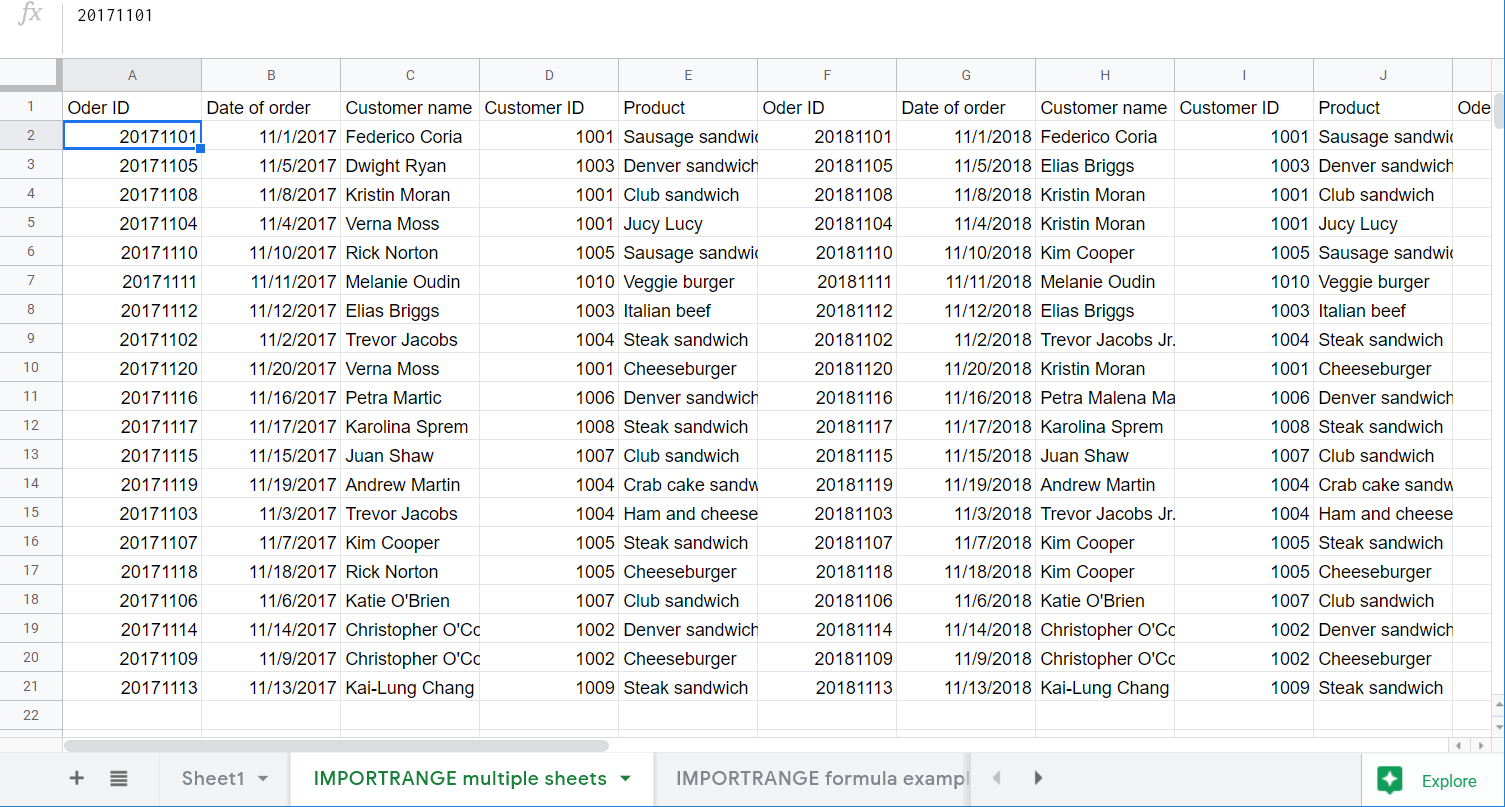Image resolution: width=1505 pixels, height=807 pixels.
Task: Open the All sheets list icon
Action: (119, 779)
